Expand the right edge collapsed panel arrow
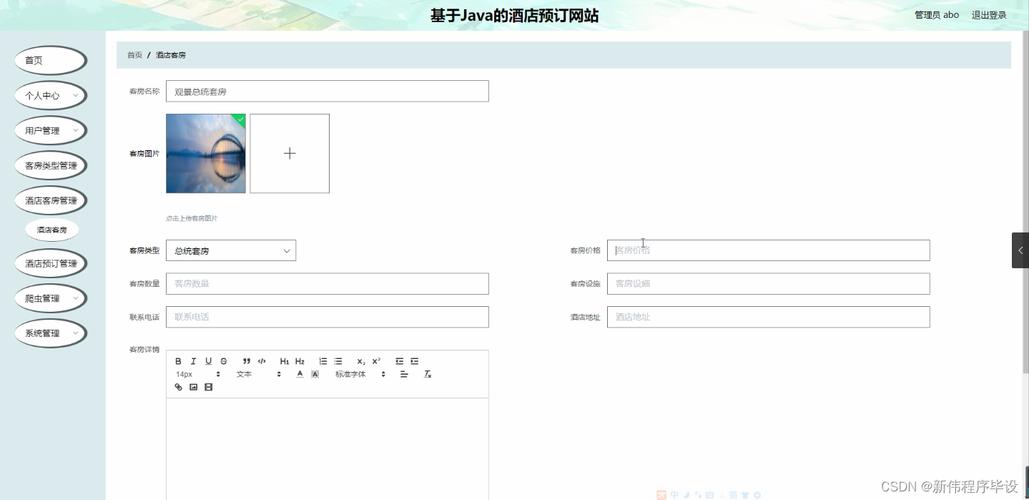Viewport: 1029px width, 500px height. 1020,250
